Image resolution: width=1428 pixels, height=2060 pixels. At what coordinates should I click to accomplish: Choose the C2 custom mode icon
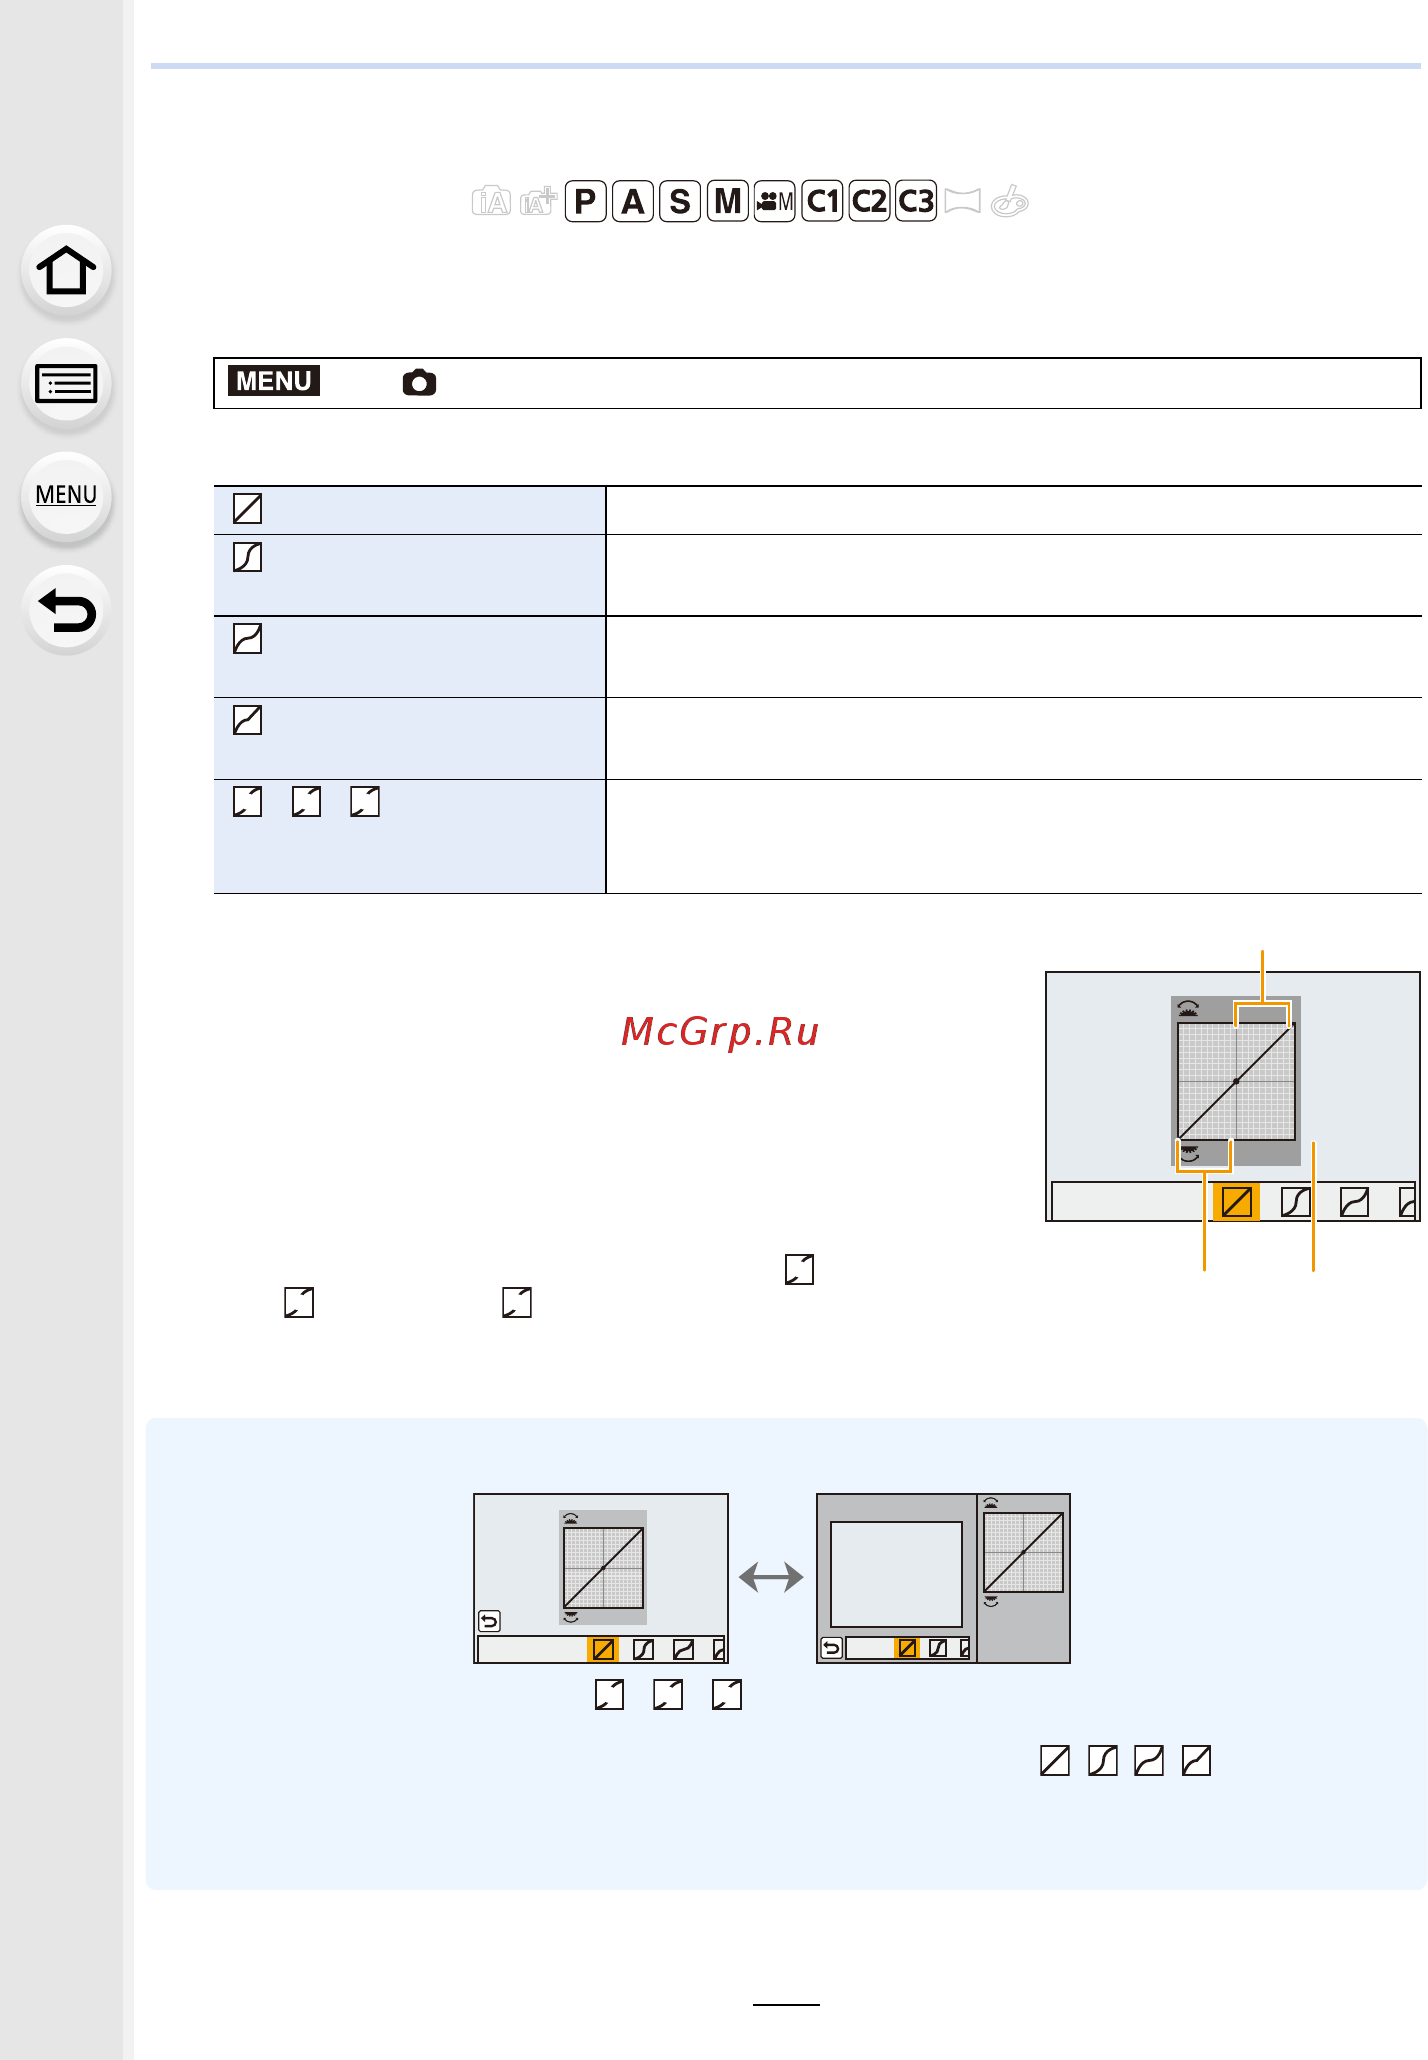point(870,202)
